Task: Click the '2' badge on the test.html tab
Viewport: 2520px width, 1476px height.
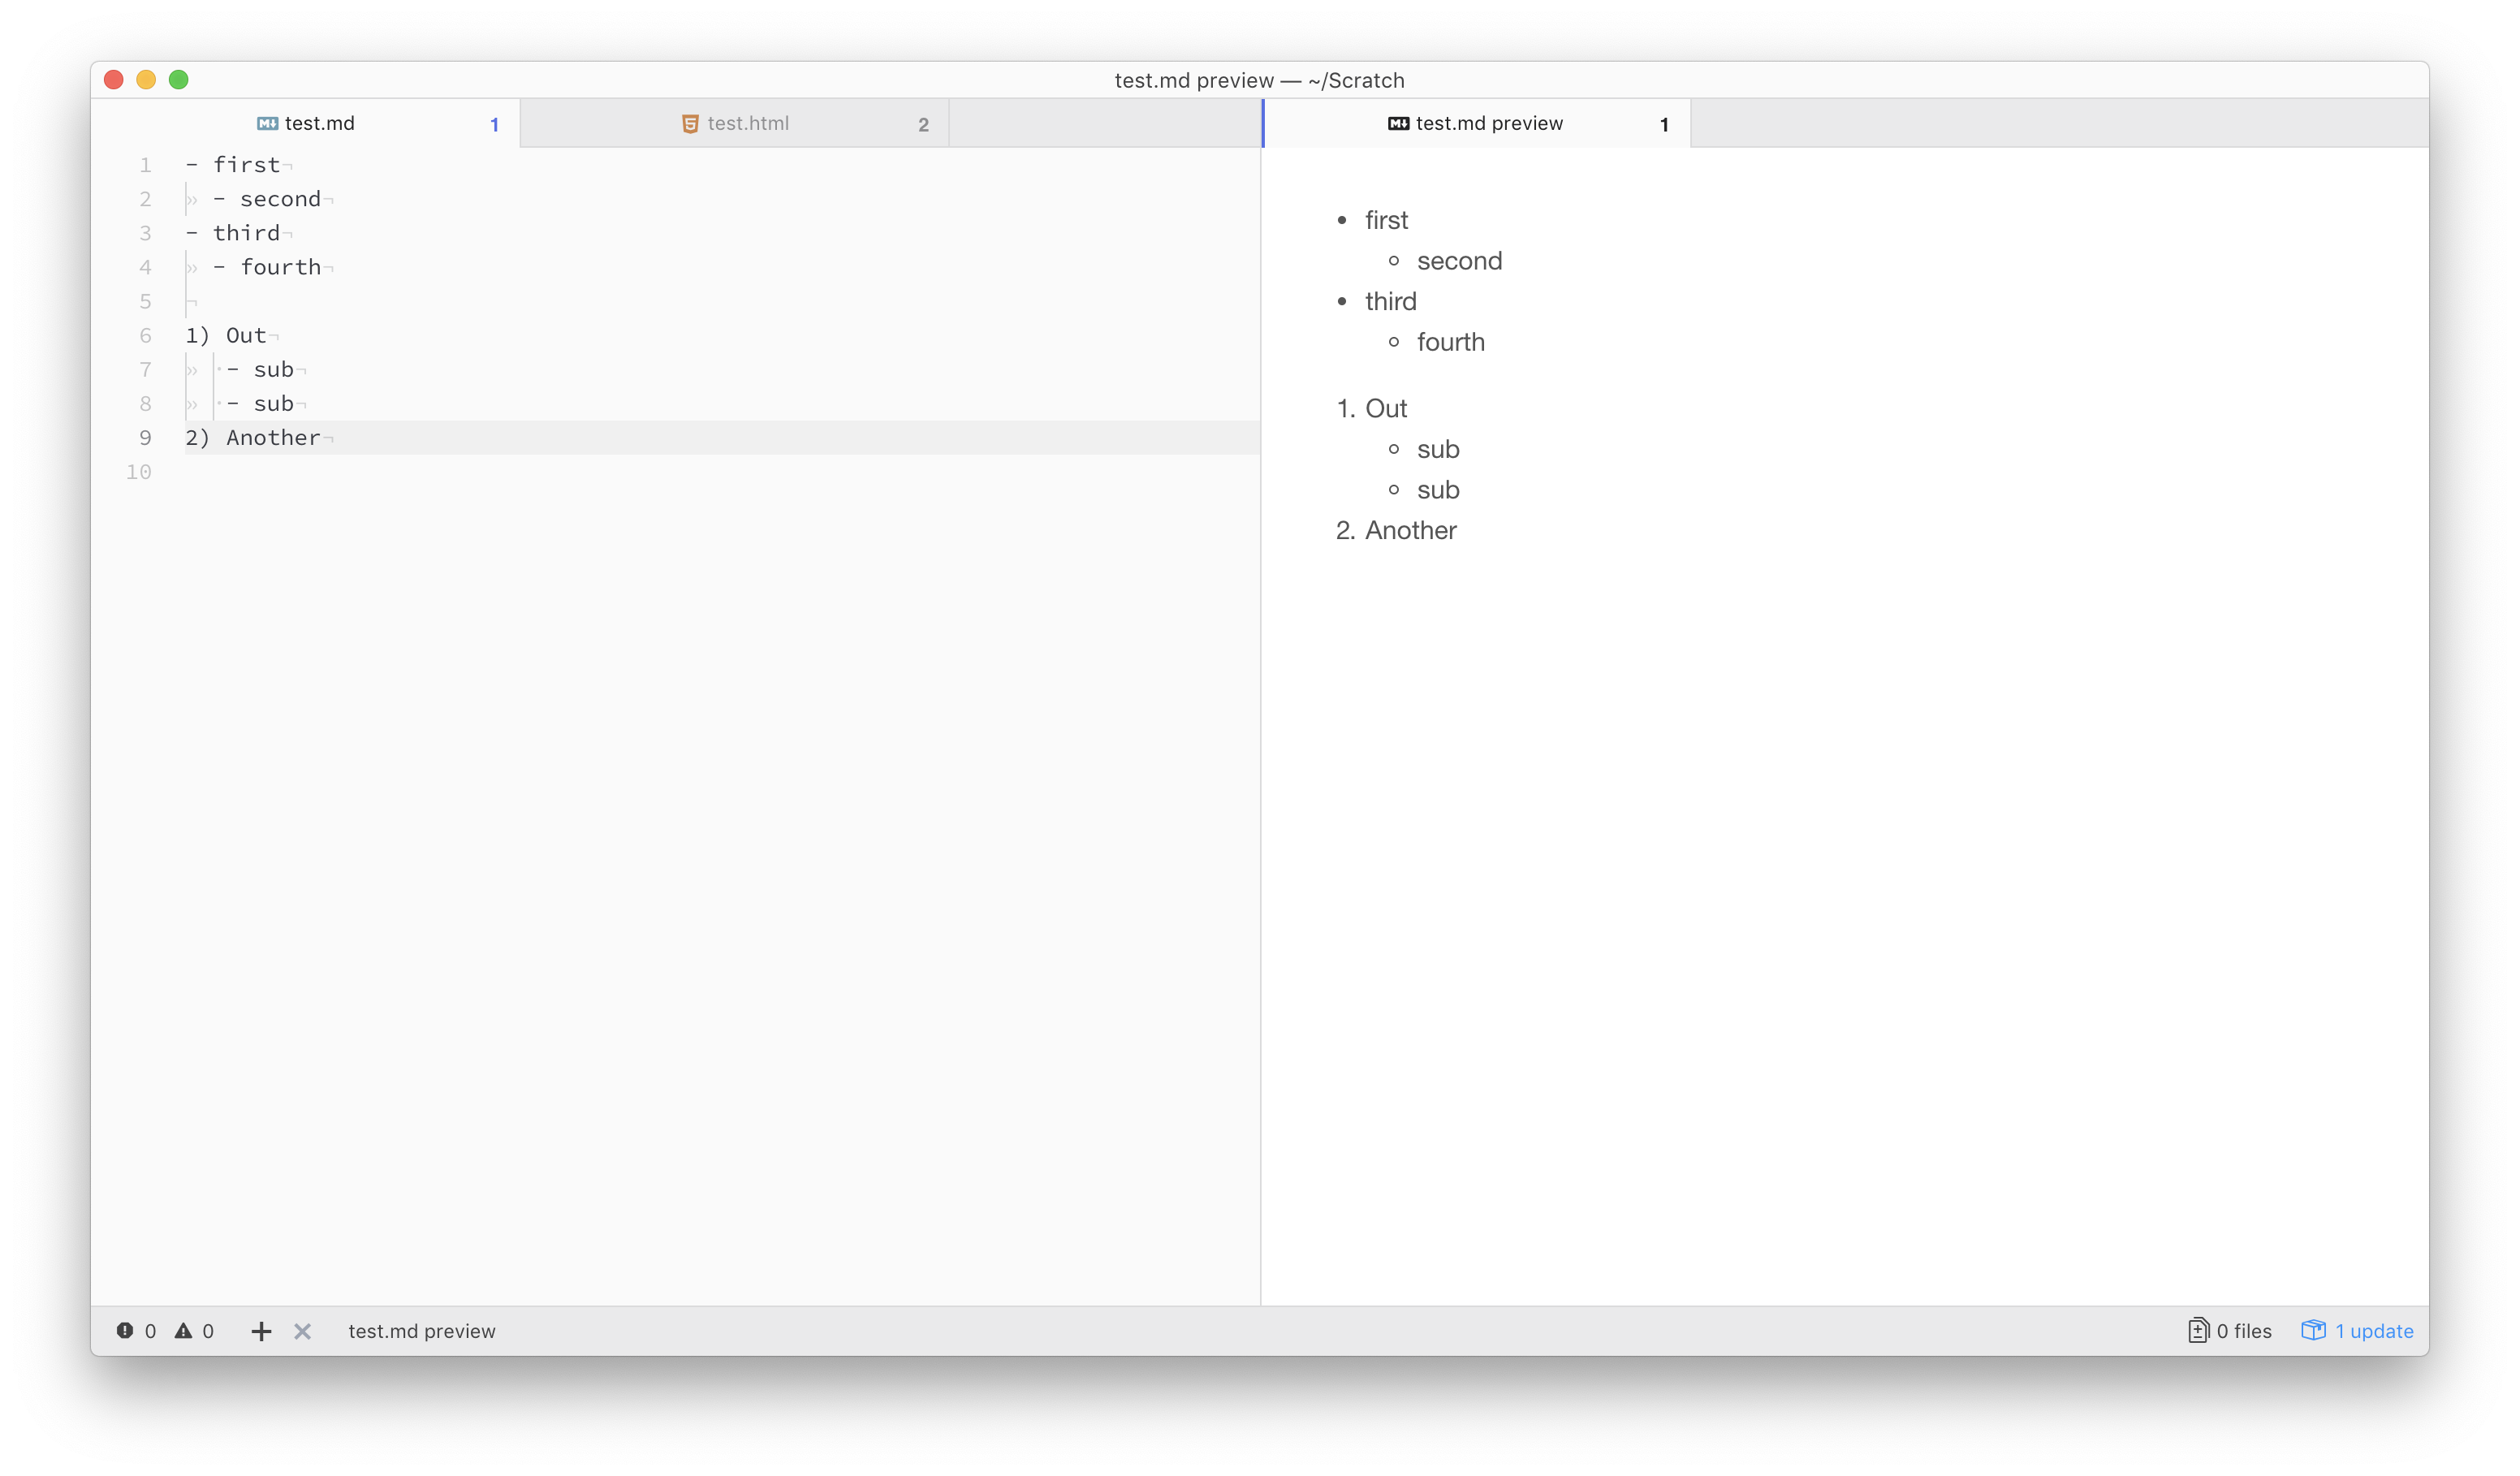Action: [x=923, y=124]
